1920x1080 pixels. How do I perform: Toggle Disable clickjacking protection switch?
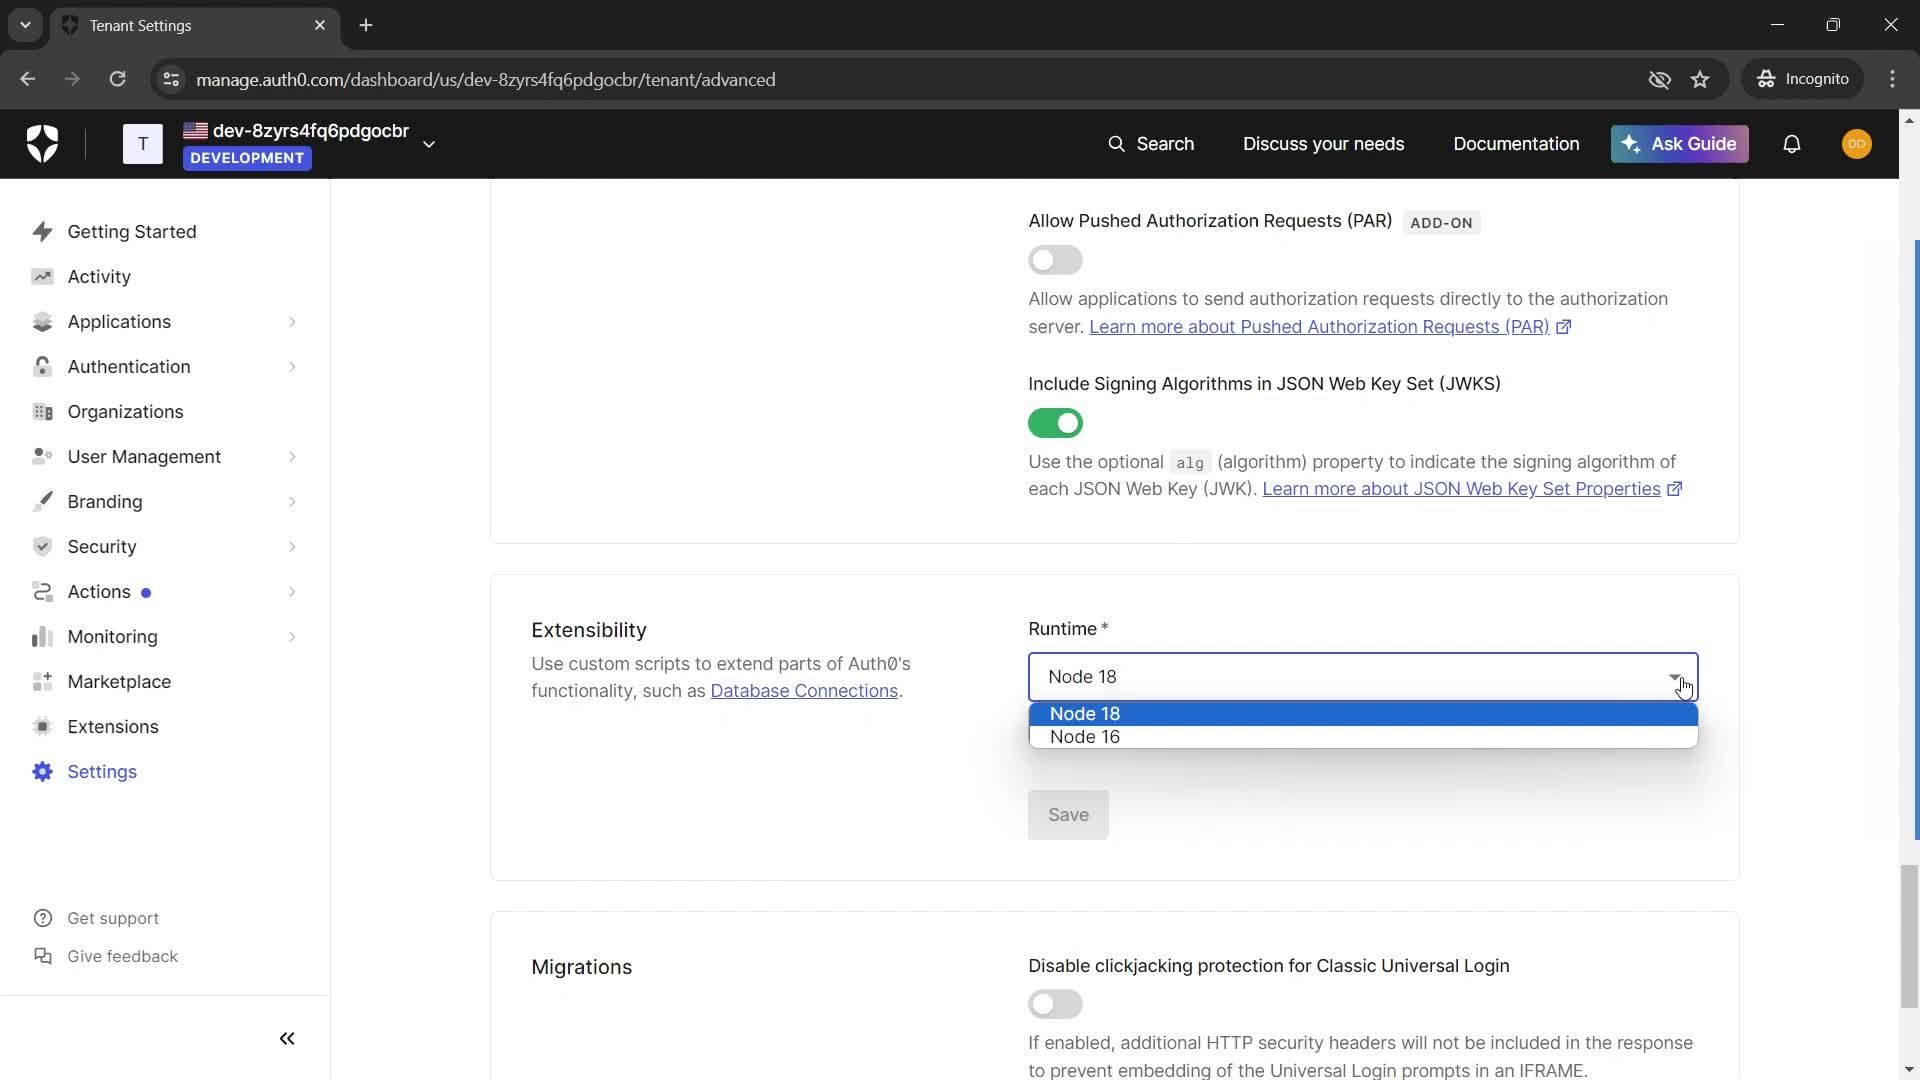(x=1055, y=1004)
